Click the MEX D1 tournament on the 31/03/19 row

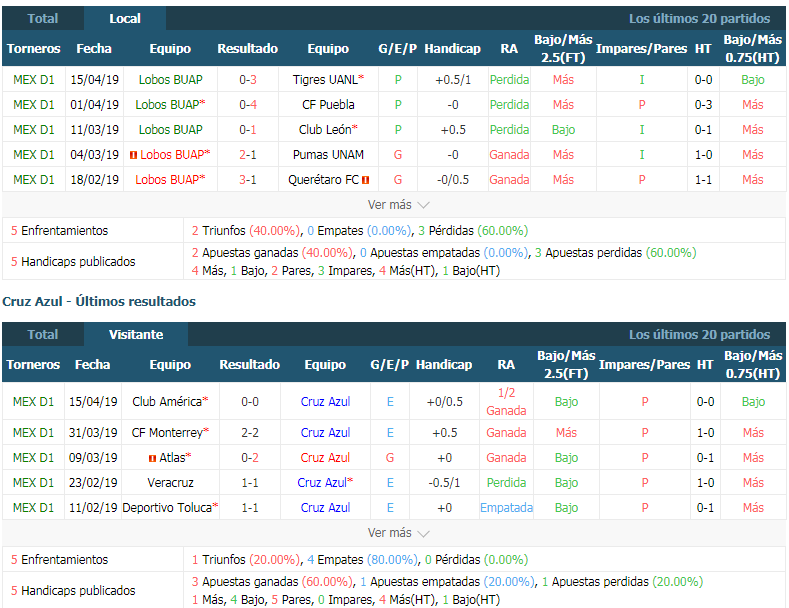33,433
